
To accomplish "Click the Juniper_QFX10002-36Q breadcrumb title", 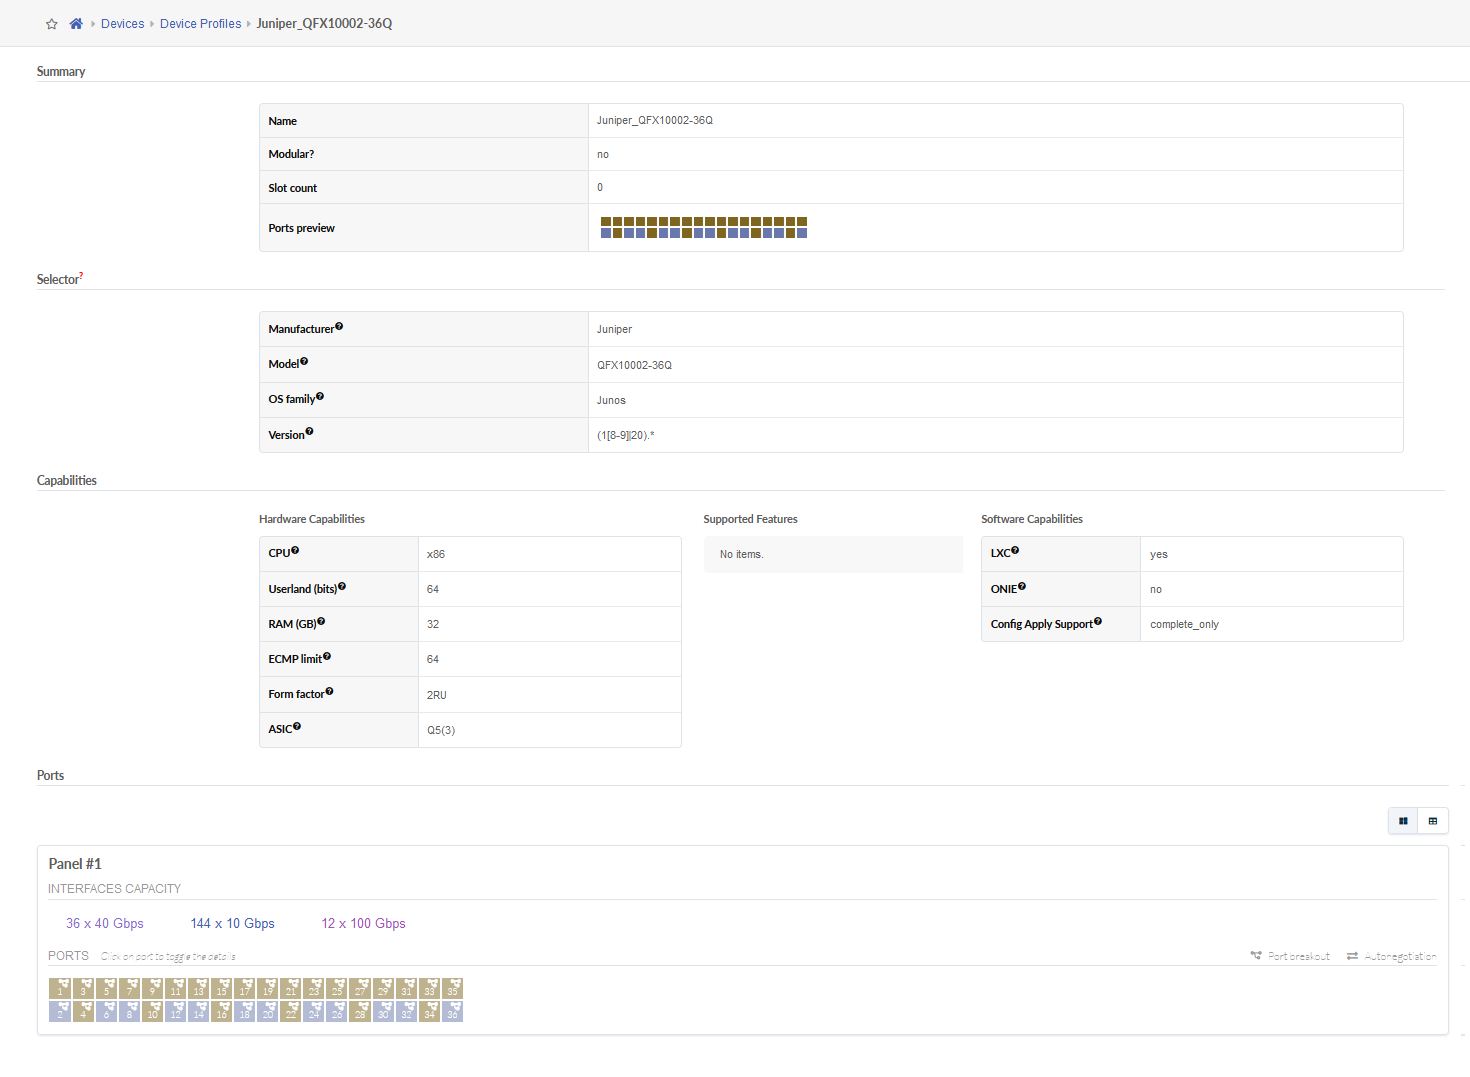I will pos(325,24).
